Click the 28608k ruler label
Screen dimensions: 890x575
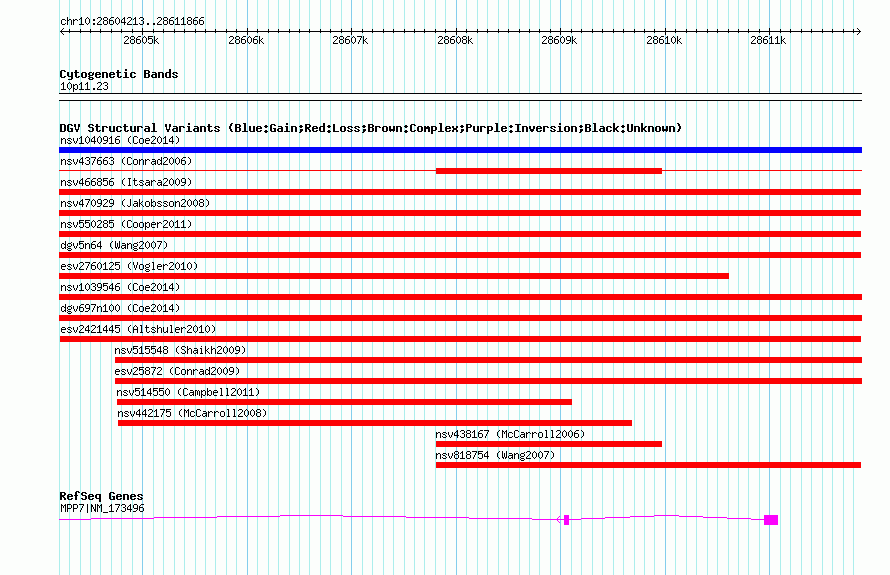click(x=455, y=40)
